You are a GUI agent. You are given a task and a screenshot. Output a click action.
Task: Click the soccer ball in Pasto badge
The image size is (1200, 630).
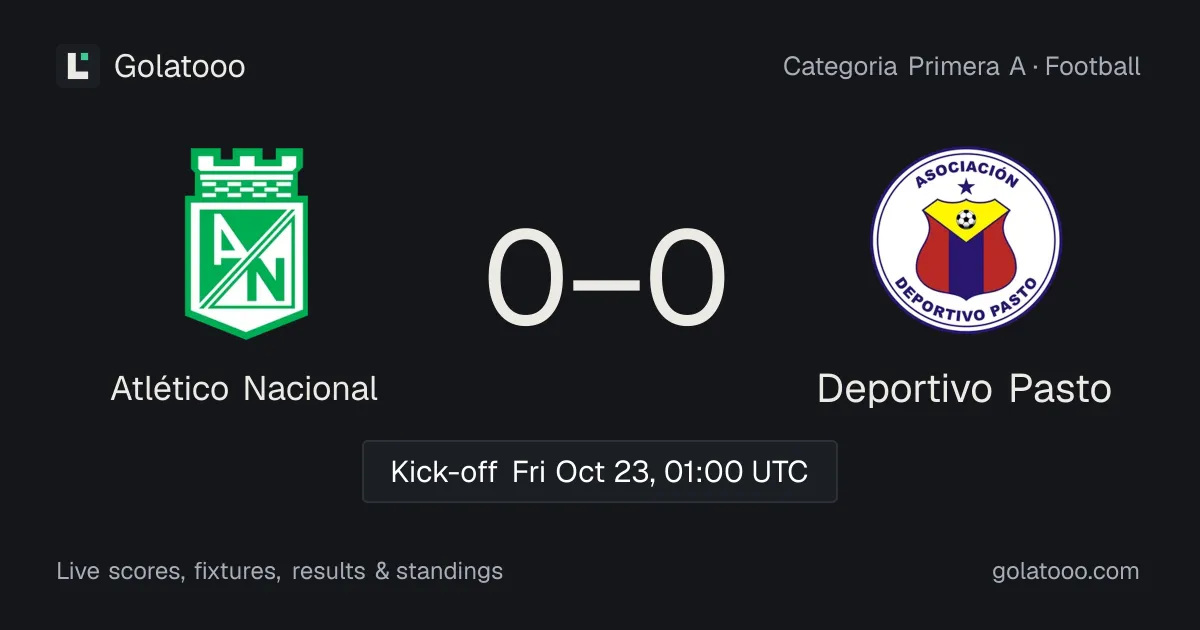point(965,218)
